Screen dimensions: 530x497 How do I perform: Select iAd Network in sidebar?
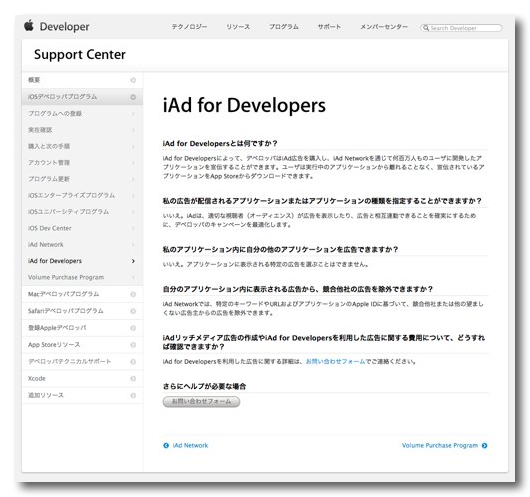82,244
